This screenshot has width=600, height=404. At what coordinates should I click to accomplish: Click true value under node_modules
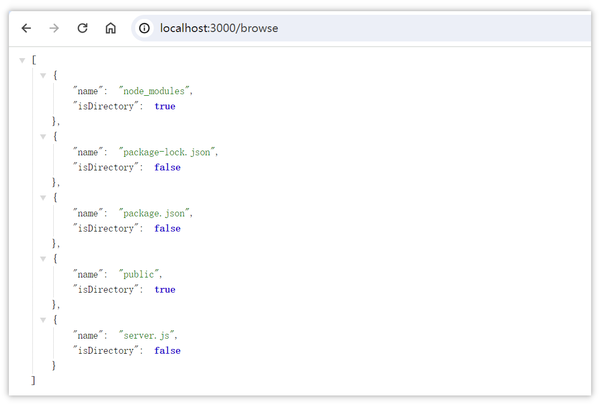(x=165, y=106)
